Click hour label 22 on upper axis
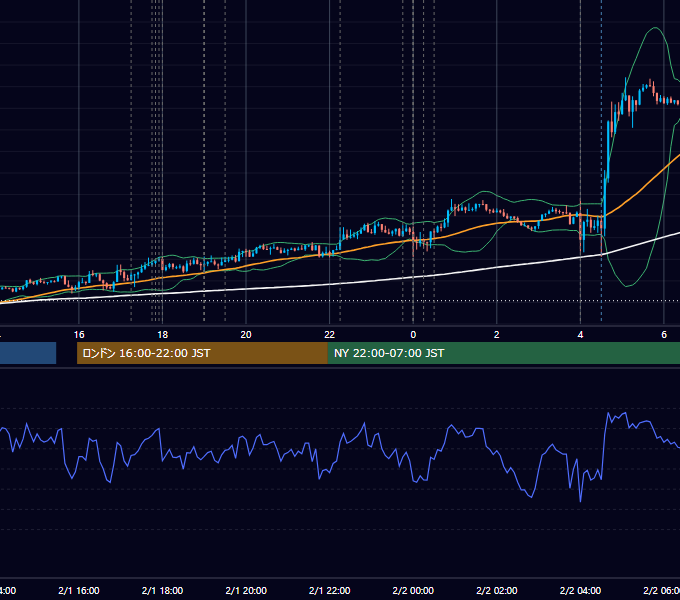This screenshot has width=680, height=600. point(330,335)
